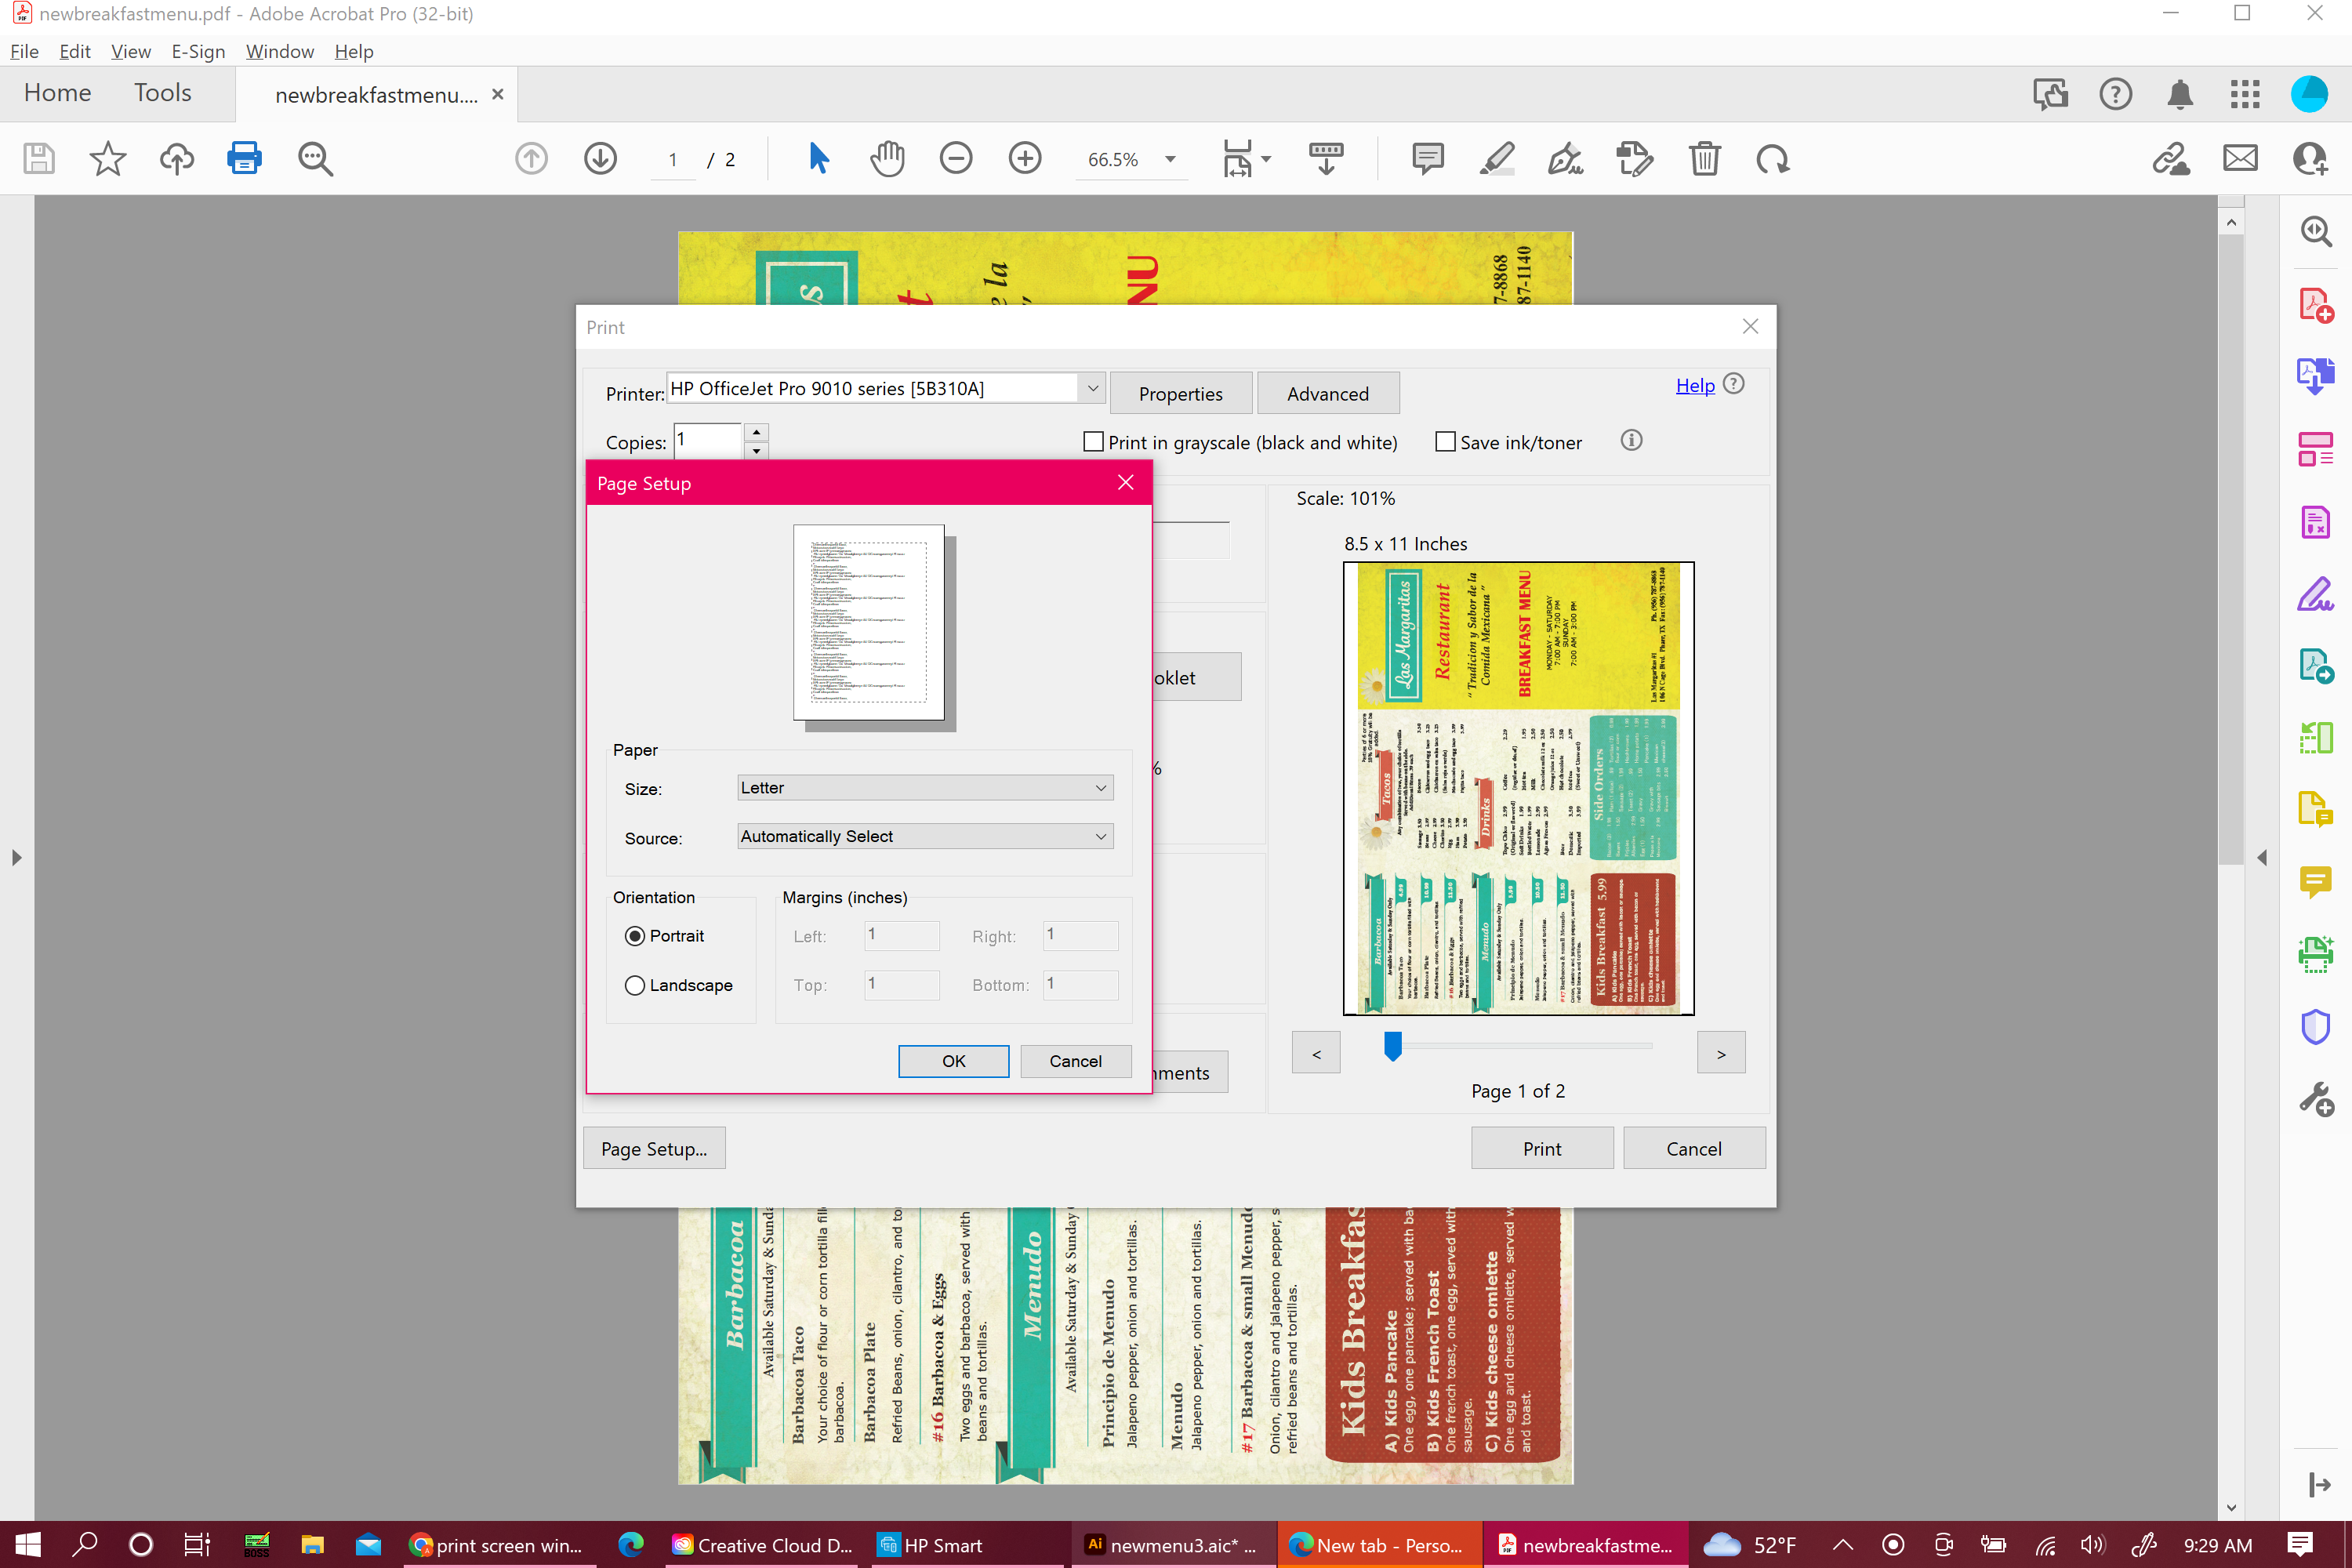This screenshot has width=2352, height=1568.
Task: Click the Comment tool icon in toolbar
Action: coord(1430,159)
